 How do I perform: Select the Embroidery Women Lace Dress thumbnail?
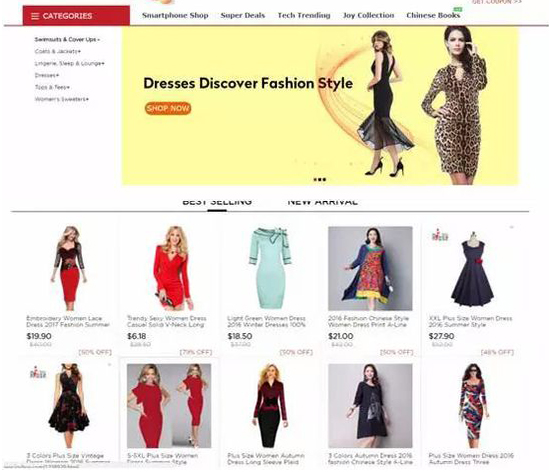click(69, 268)
